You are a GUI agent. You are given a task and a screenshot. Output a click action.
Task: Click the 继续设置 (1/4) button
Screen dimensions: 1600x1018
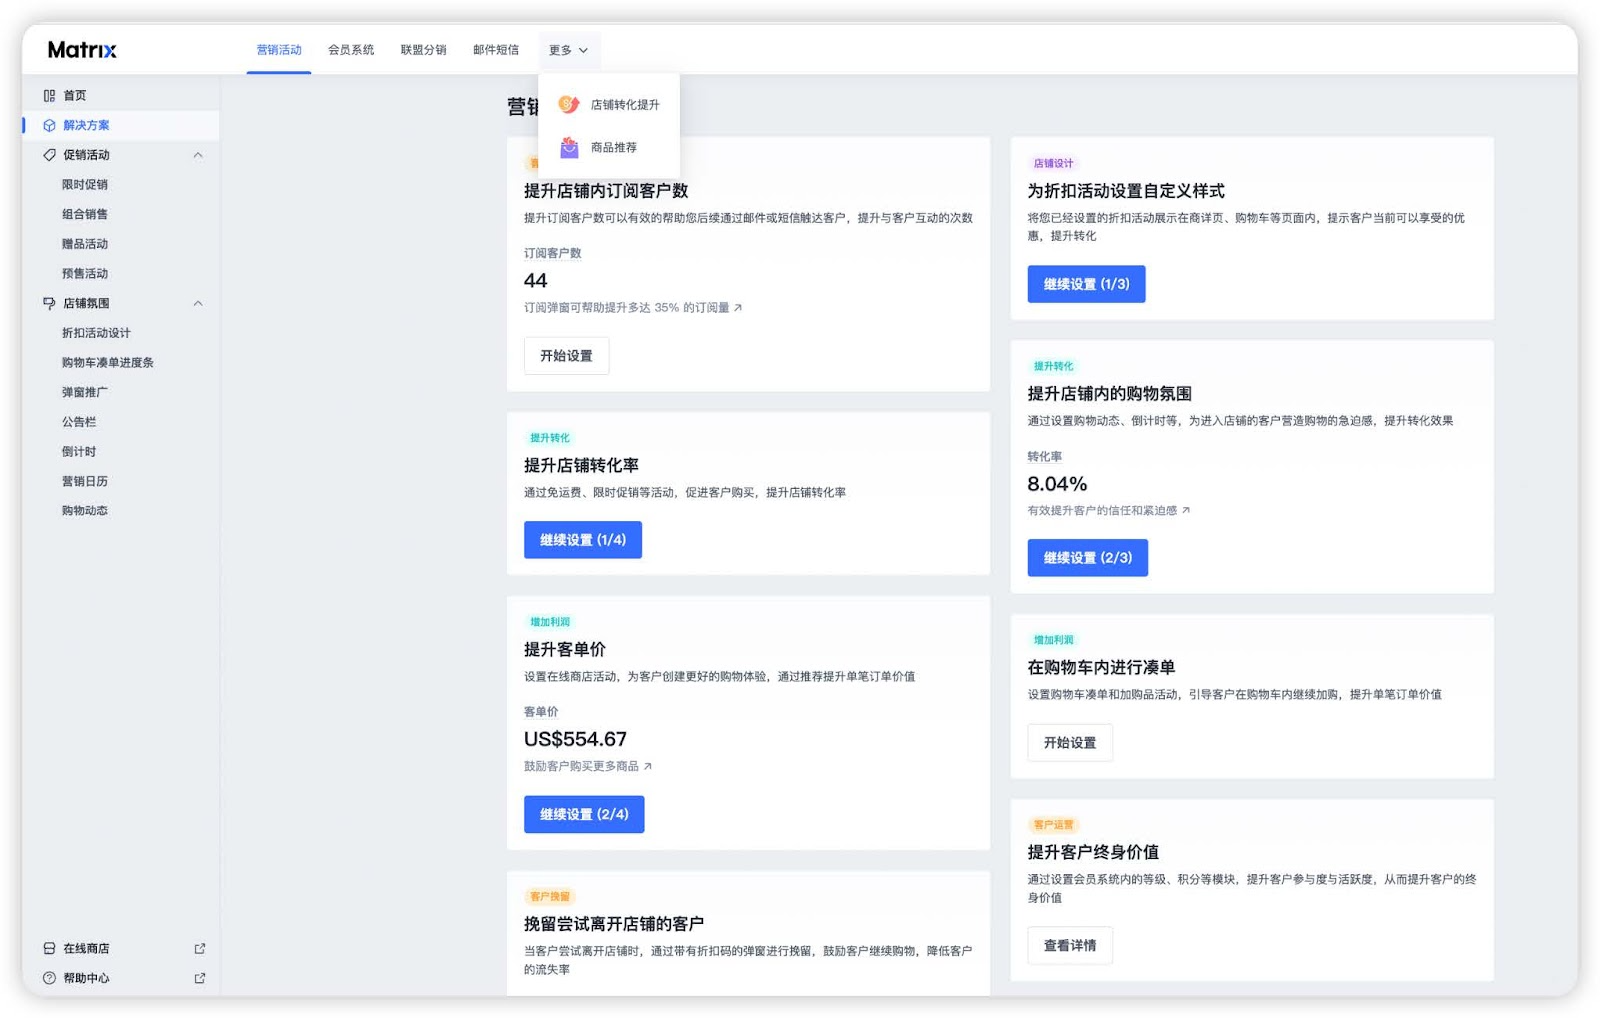582,540
